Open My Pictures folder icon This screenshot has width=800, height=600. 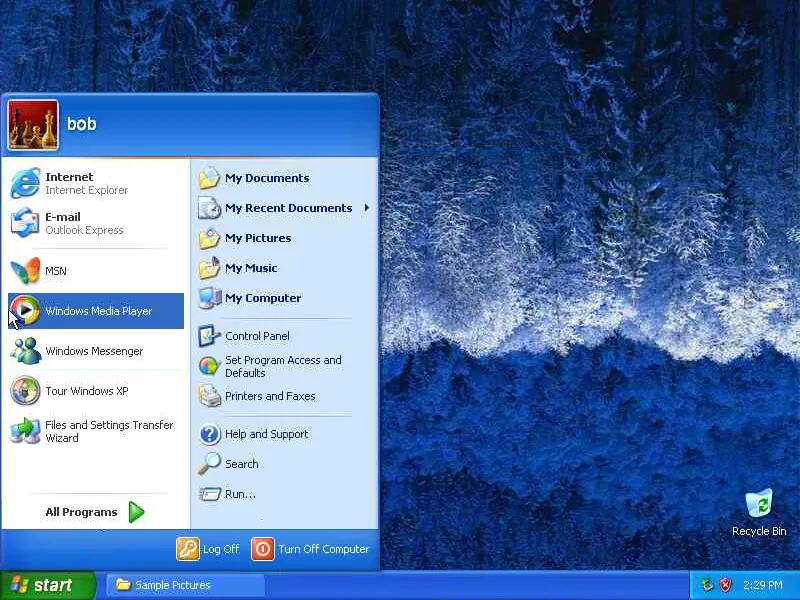click(x=209, y=238)
